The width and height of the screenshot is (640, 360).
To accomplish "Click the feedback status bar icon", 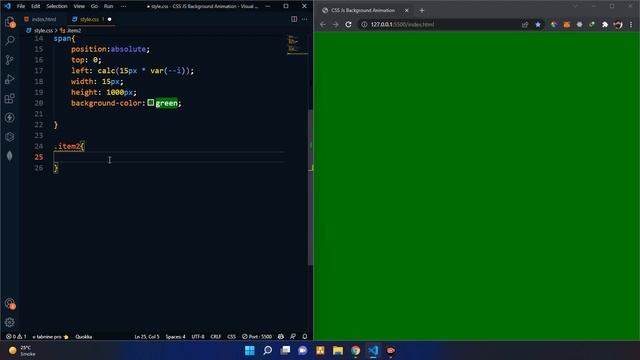I will 293,337.
